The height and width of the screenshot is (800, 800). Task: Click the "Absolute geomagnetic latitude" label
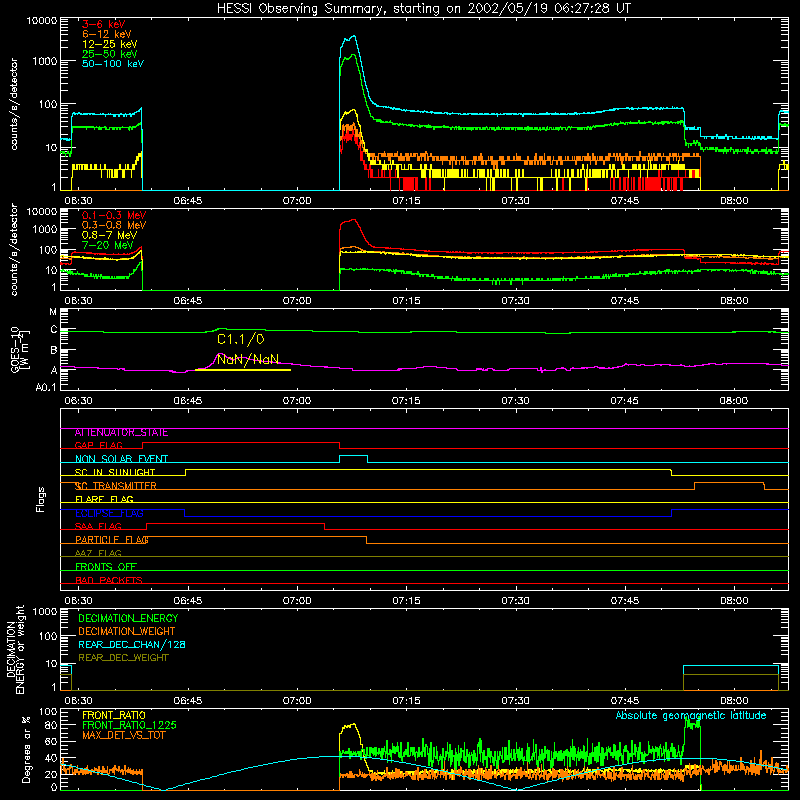(691, 716)
